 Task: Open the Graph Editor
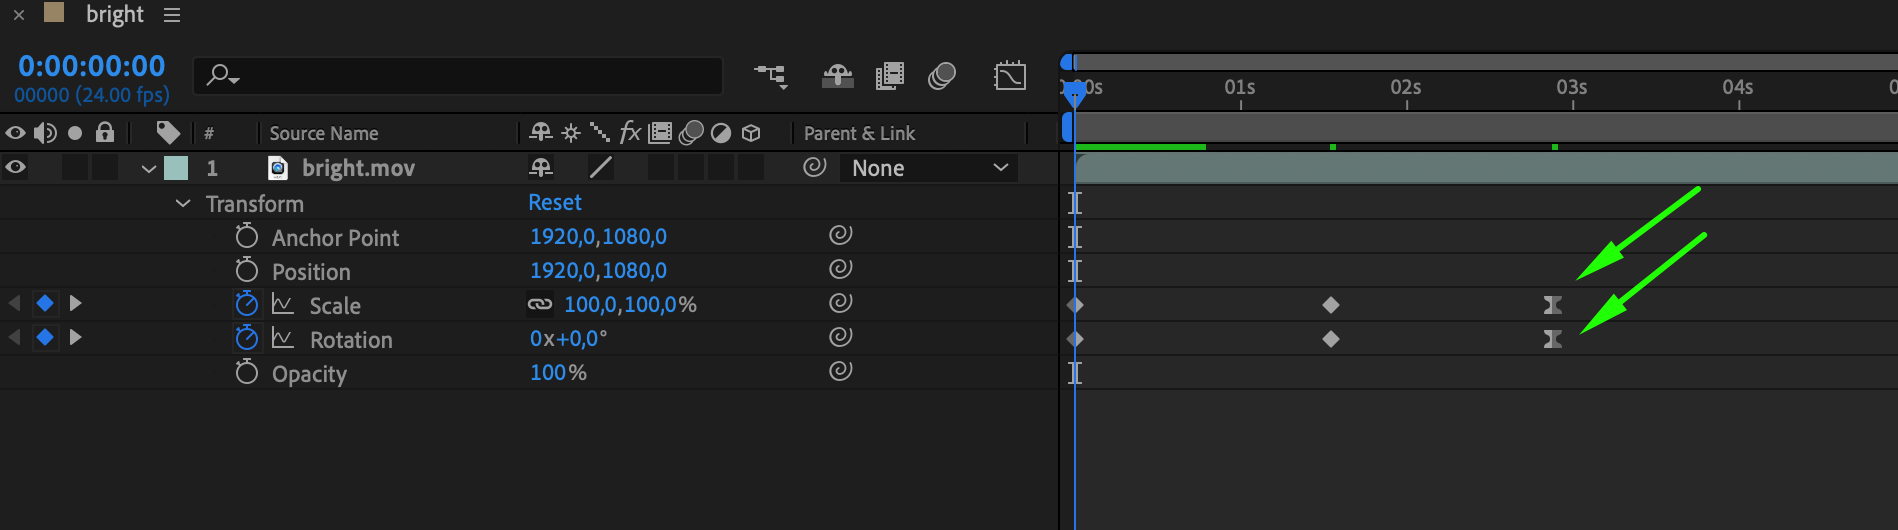coord(1010,76)
